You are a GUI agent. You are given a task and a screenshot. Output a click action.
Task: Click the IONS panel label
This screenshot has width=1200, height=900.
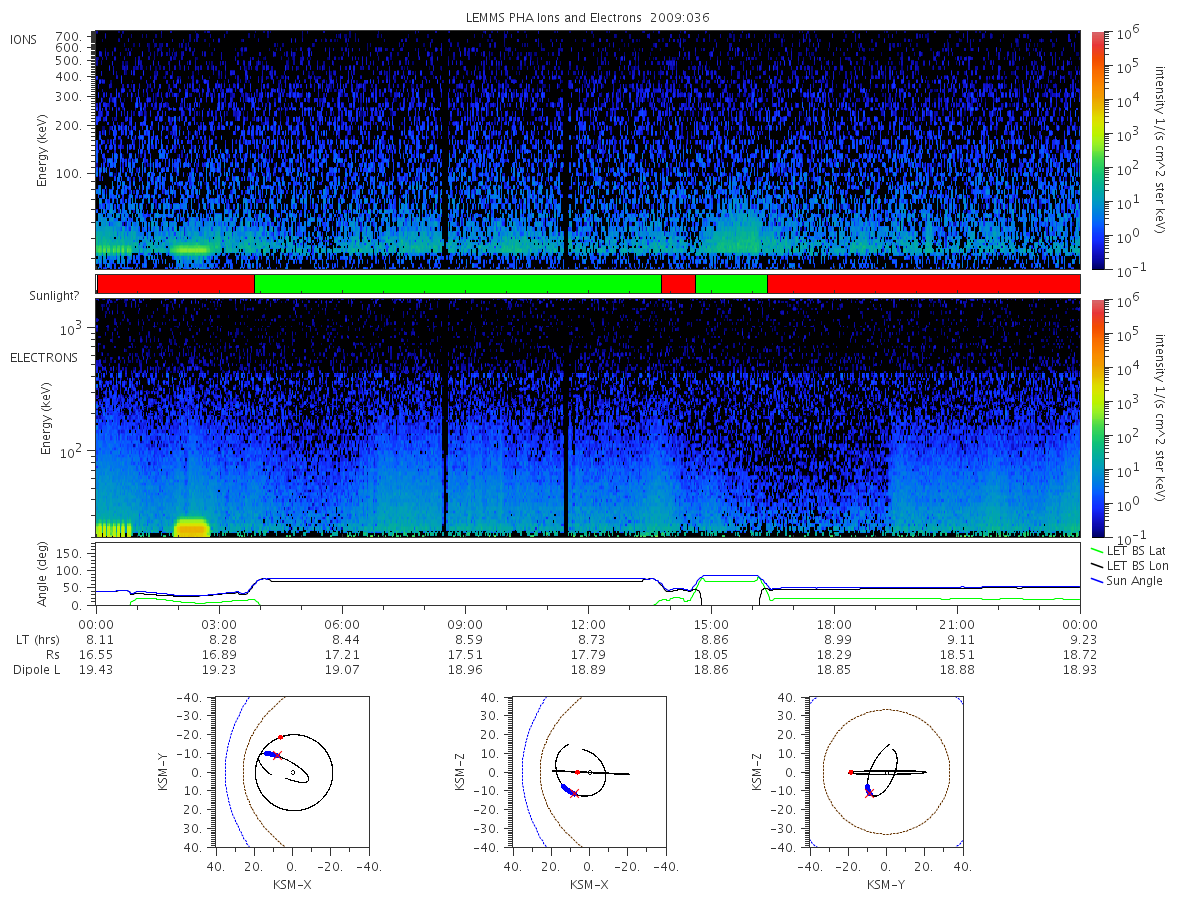[24, 39]
